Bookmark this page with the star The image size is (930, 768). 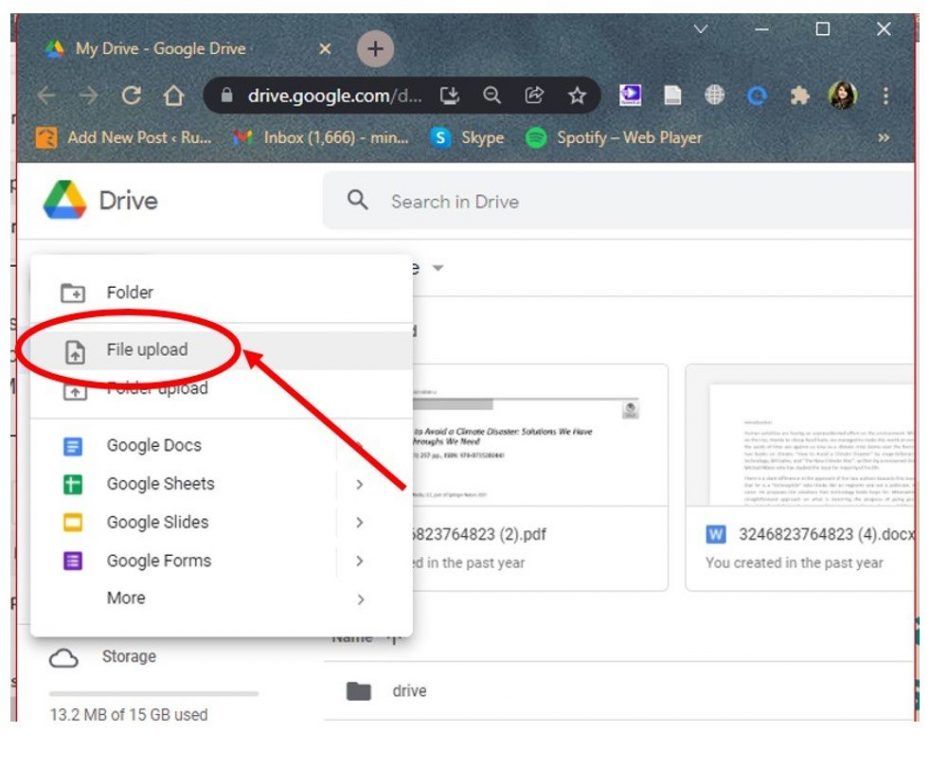coord(577,95)
